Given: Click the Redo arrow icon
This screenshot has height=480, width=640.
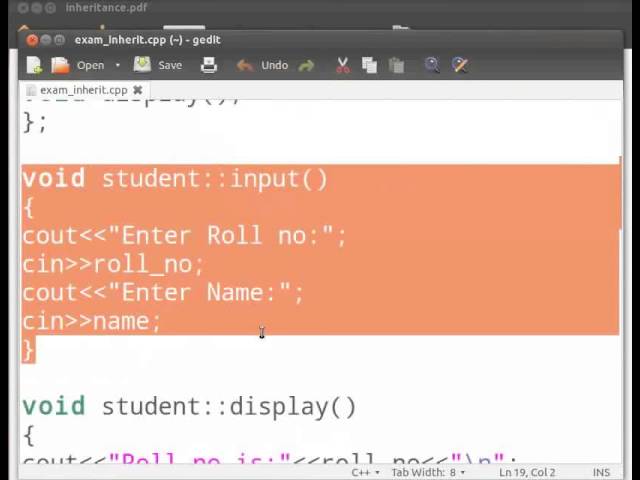Looking at the screenshot, I should click(307, 65).
